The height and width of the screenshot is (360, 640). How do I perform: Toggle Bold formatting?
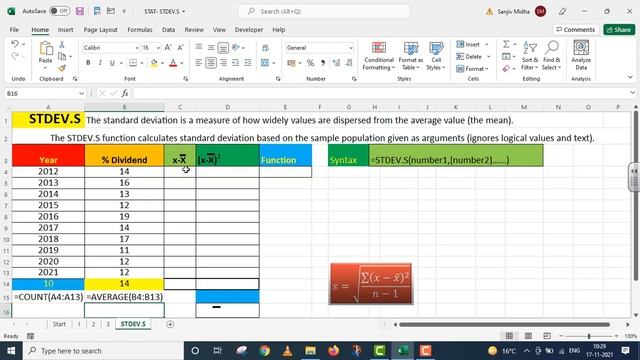click(88, 63)
